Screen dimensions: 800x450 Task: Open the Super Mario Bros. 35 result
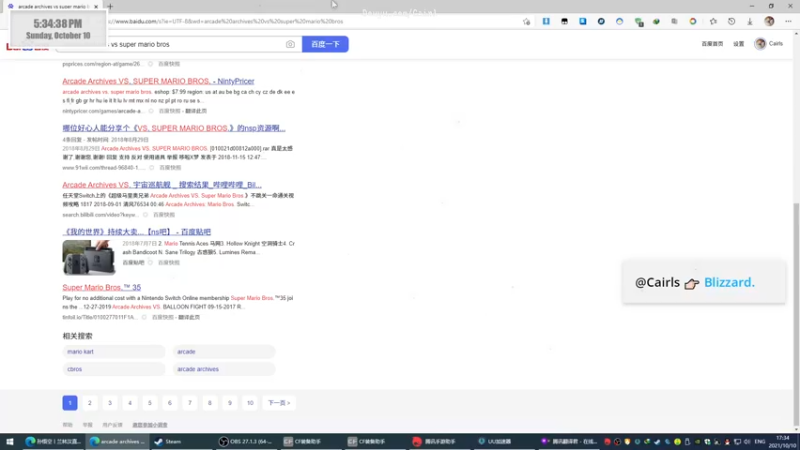pos(102,287)
